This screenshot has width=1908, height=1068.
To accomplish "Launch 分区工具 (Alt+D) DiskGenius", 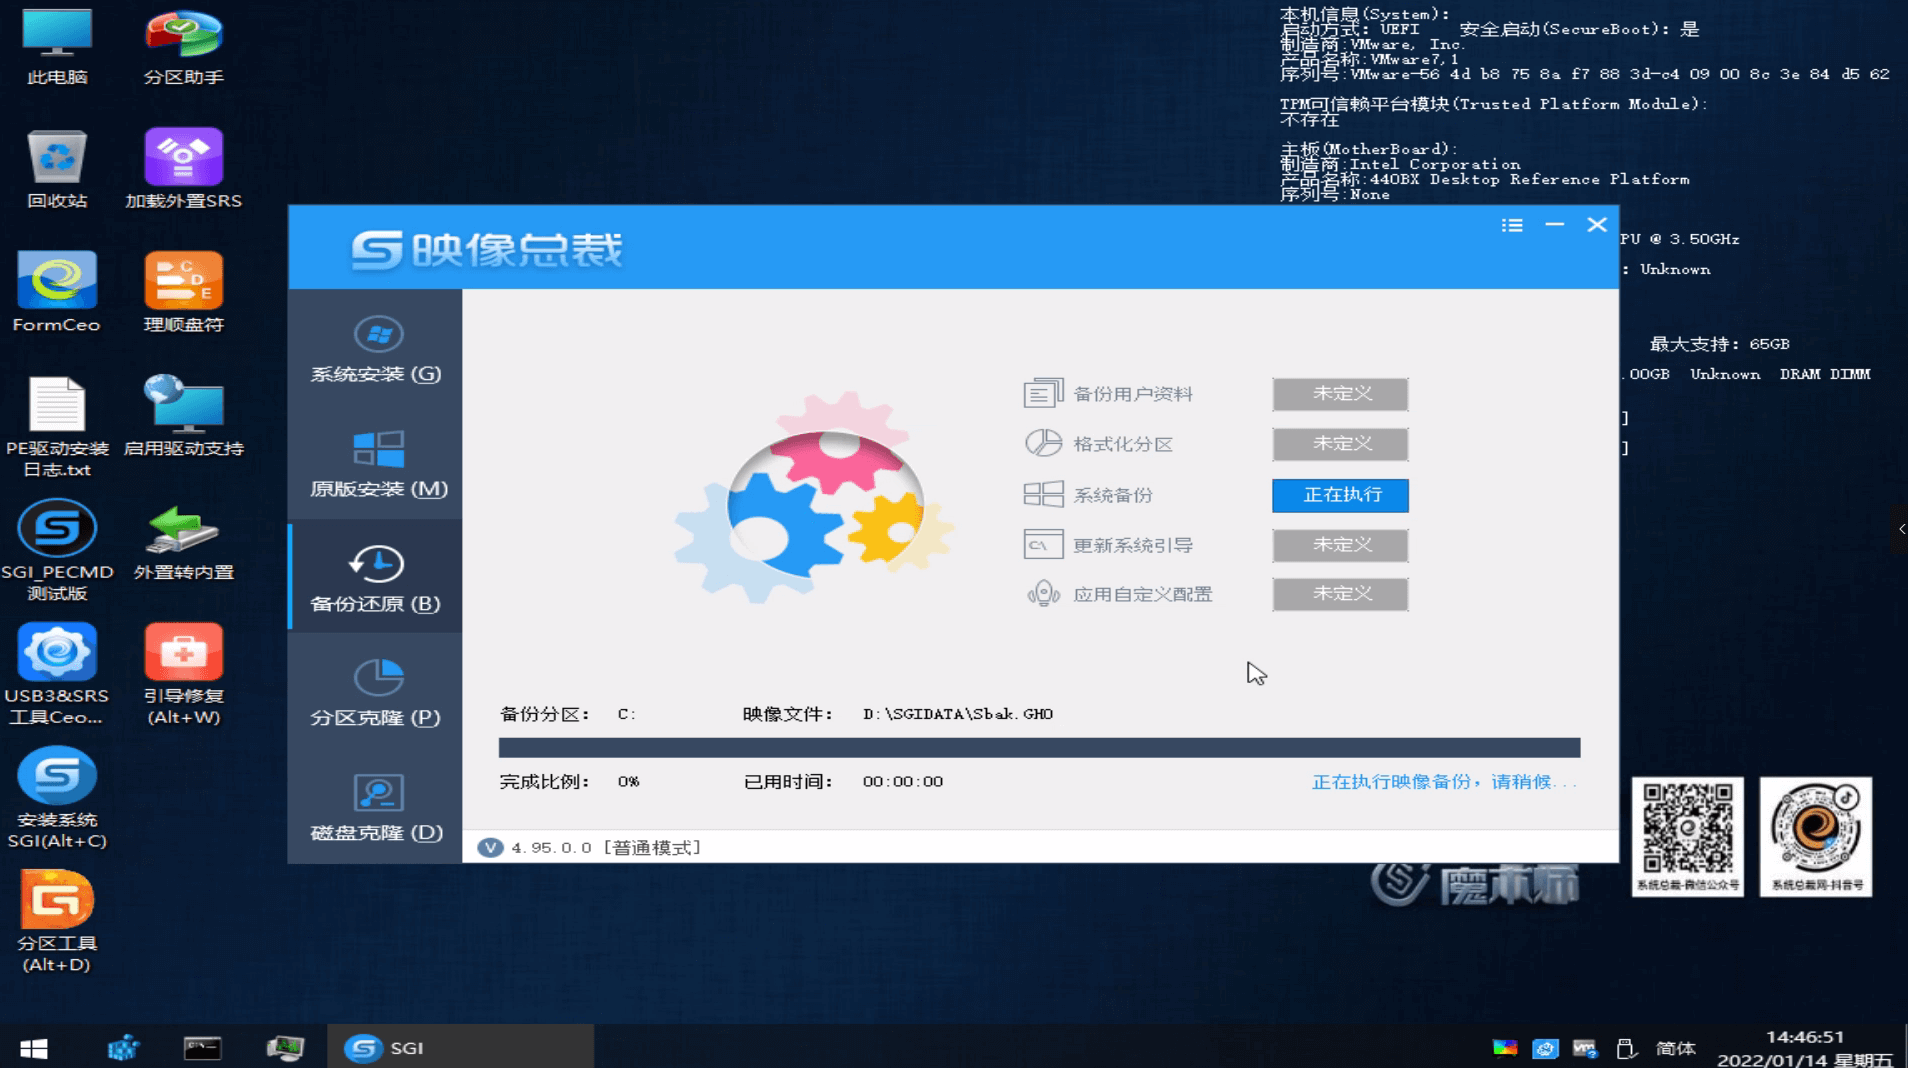I will 57,921.
